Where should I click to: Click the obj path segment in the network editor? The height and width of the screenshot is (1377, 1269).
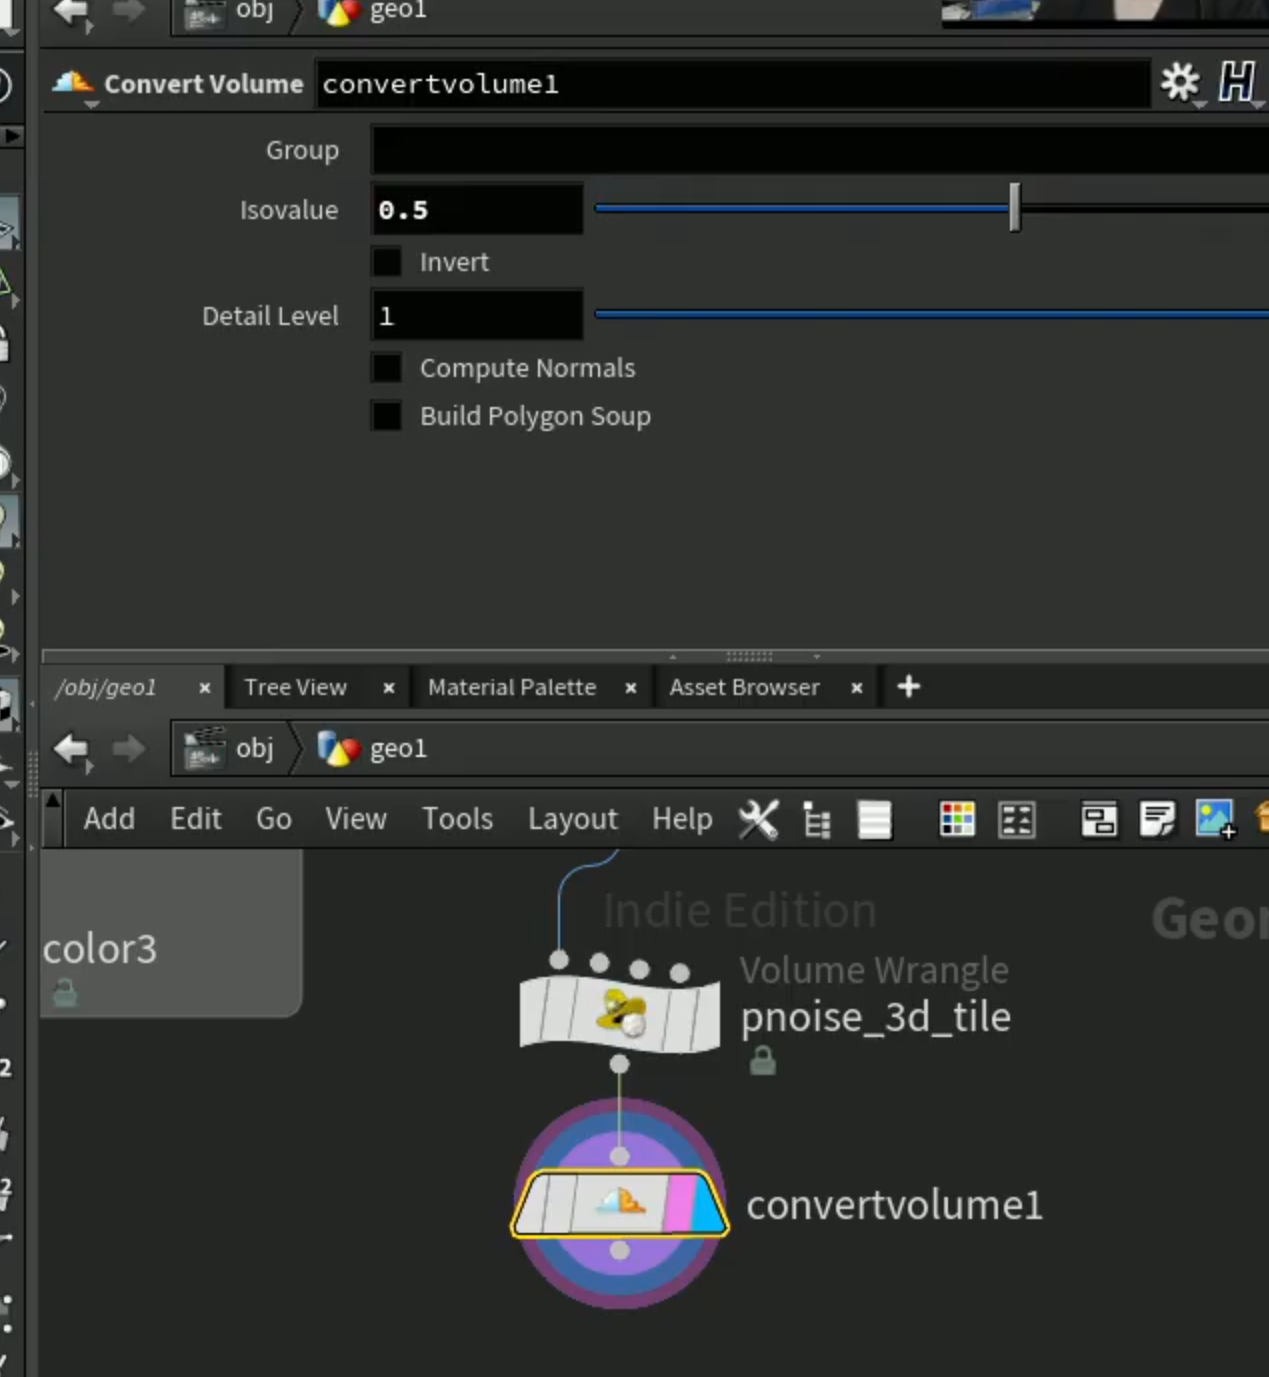click(x=231, y=748)
